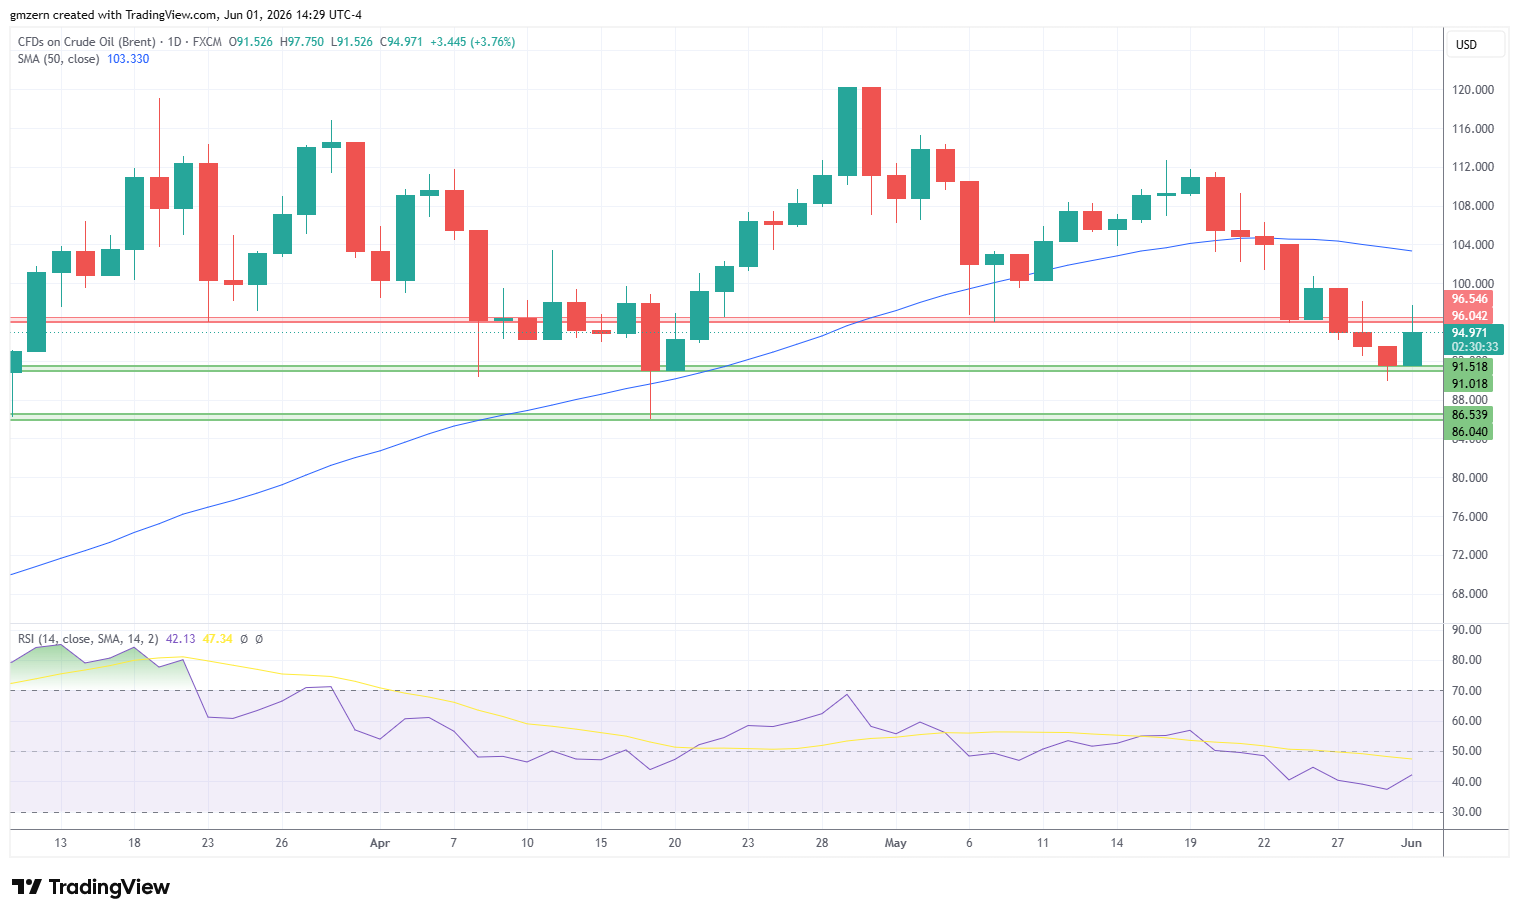
Task: Click the current price label 94.971
Action: click(x=1469, y=333)
